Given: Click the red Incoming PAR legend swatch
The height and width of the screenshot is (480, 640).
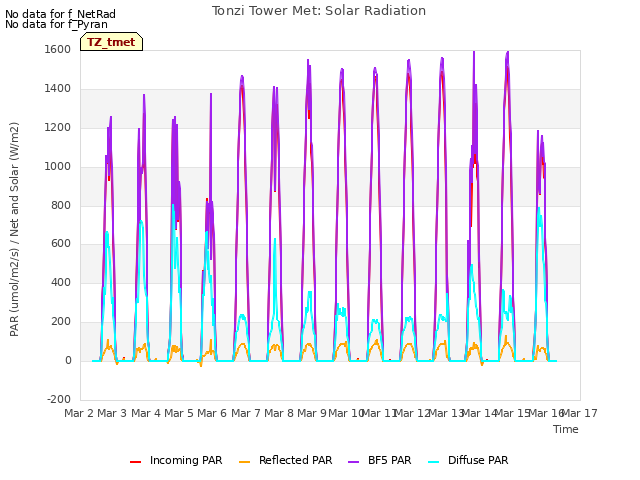Looking at the screenshot, I should [x=136, y=461].
